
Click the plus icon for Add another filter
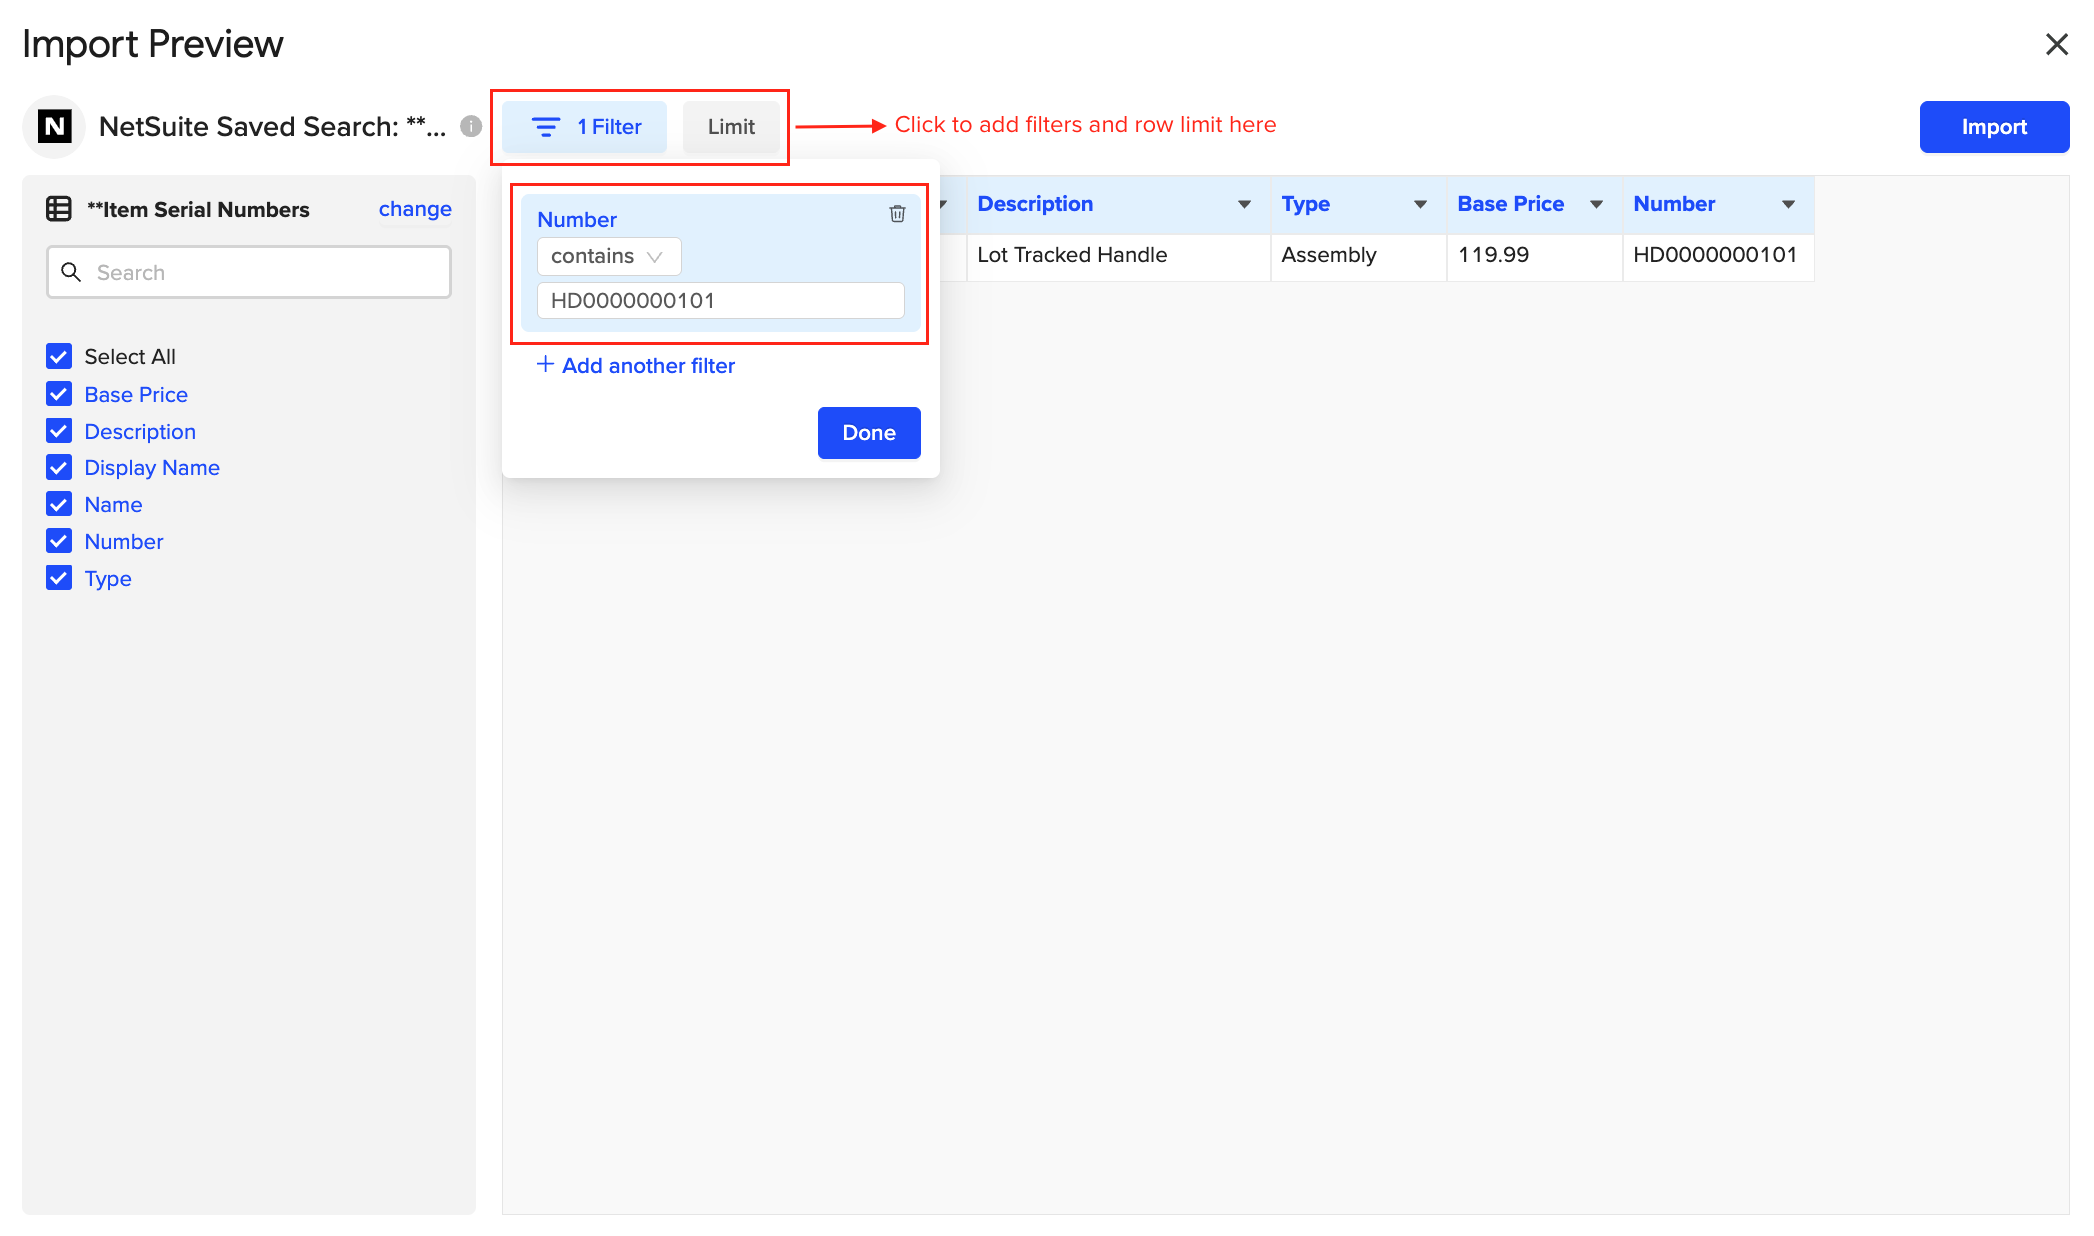(x=545, y=365)
